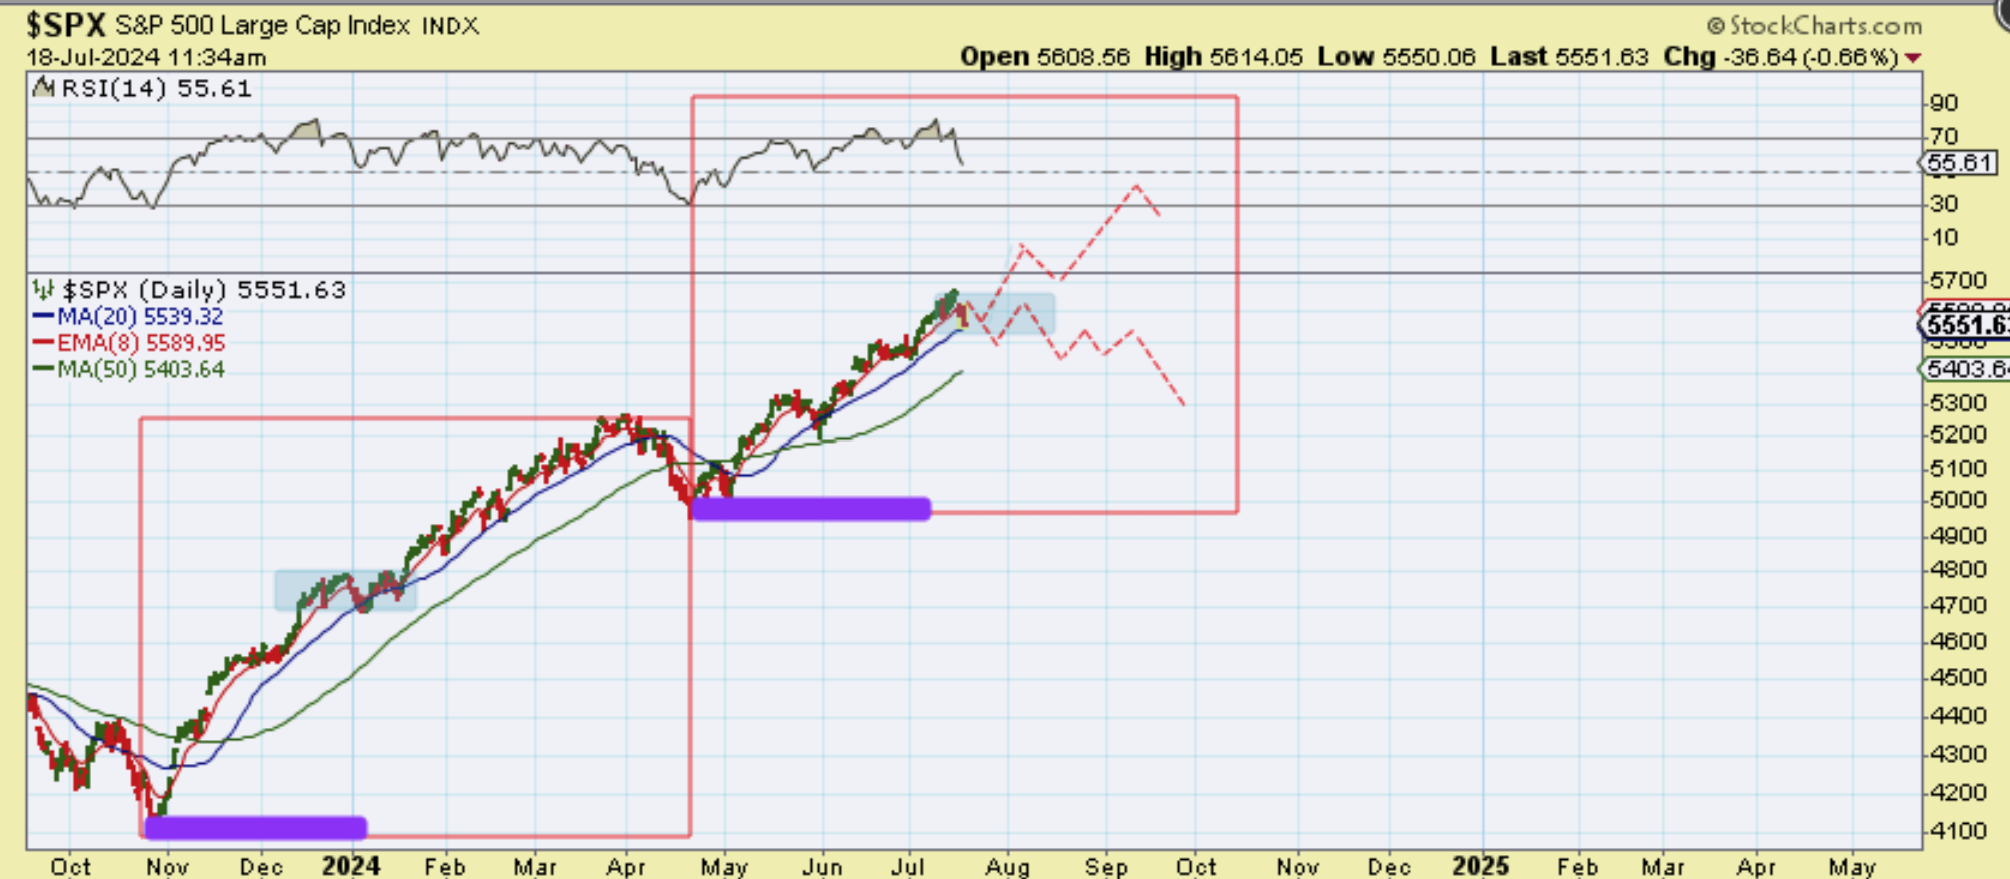Click the Jul label on time axis
This screenshot has height=879, width=2010.
[908, 867]
